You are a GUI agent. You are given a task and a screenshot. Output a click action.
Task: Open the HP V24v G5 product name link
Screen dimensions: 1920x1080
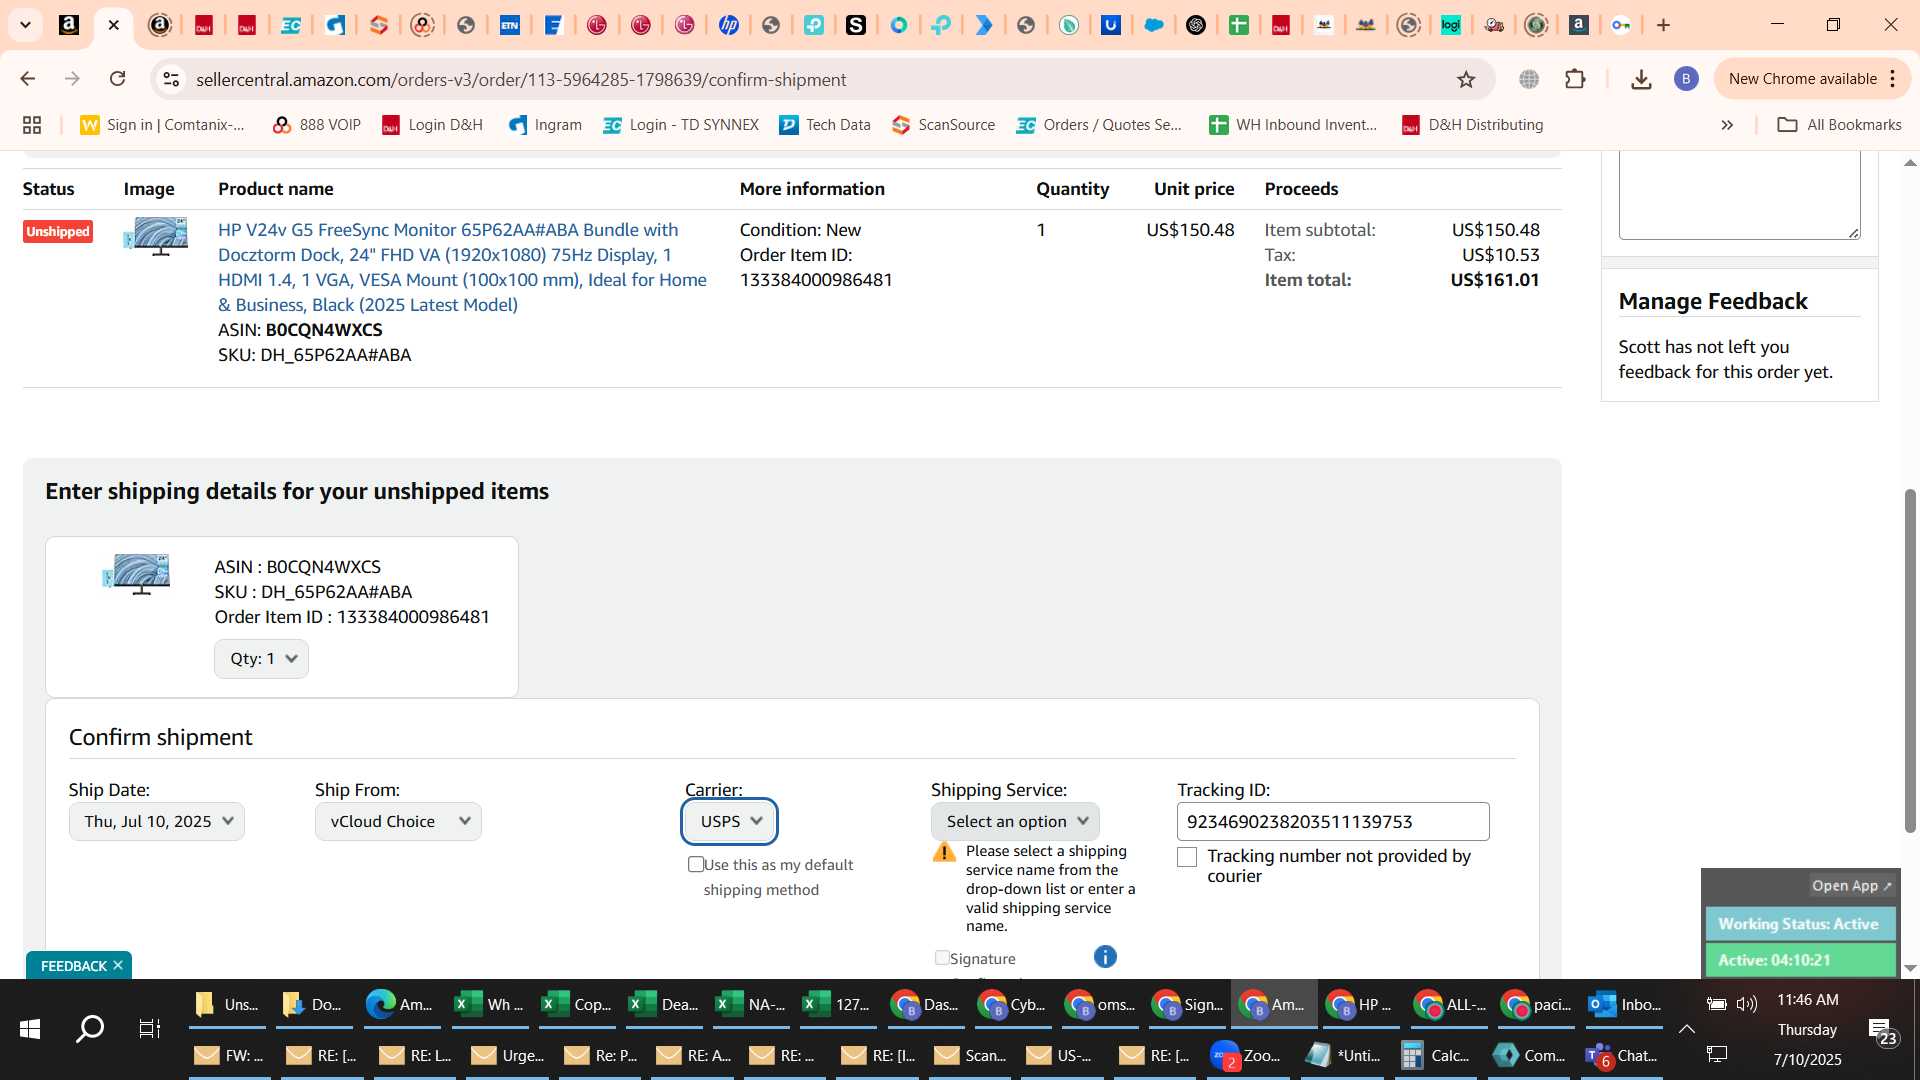coord(462,267)
